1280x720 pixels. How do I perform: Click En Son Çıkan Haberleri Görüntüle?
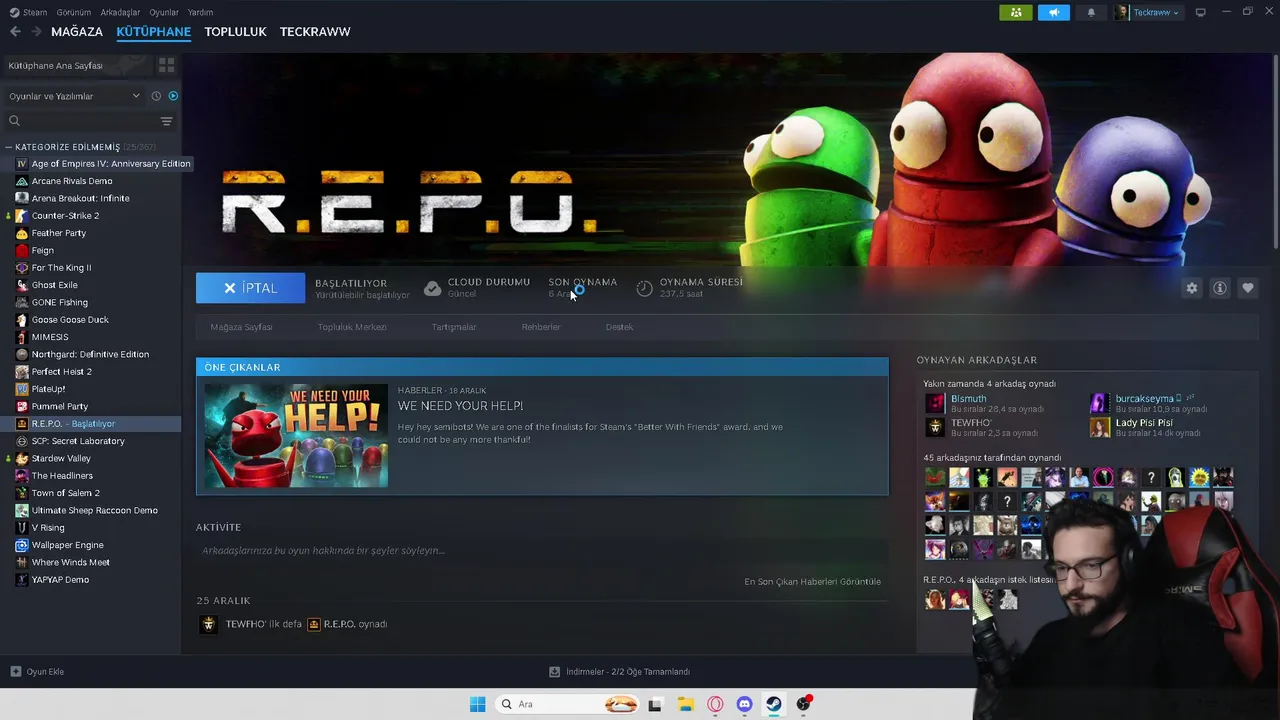click(812, 582)
